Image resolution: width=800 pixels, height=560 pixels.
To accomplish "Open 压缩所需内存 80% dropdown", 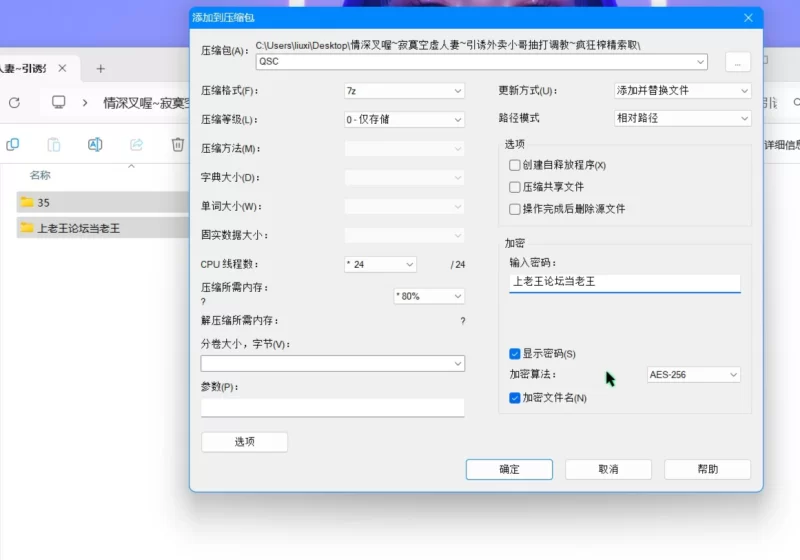I will point(429,296).
